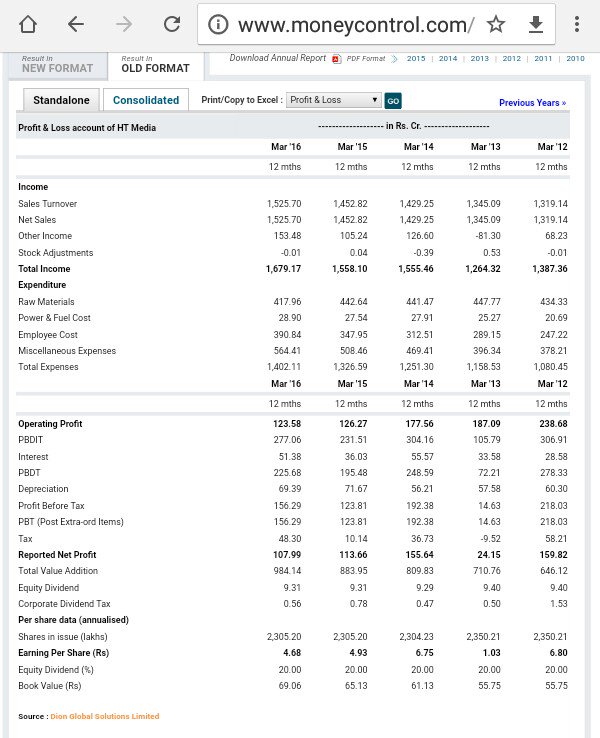This screenshot has width=600, height=738.
Task: Open site info circle icon
Action: click(218, 24)
